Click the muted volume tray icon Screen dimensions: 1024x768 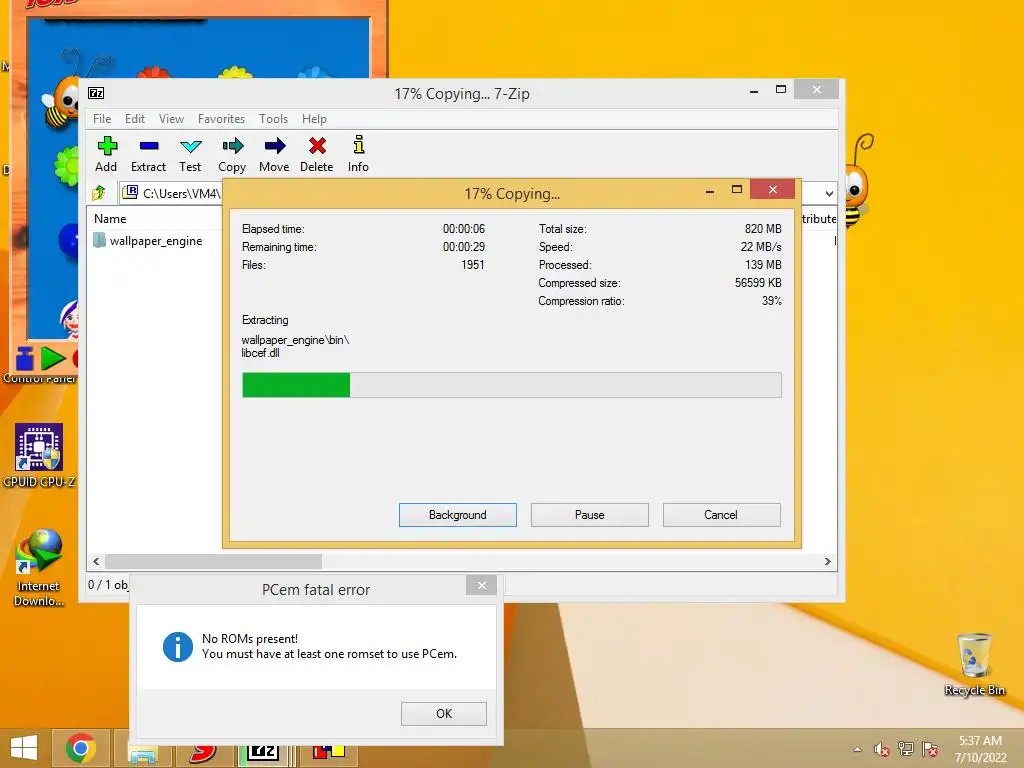tap(881, 749)
